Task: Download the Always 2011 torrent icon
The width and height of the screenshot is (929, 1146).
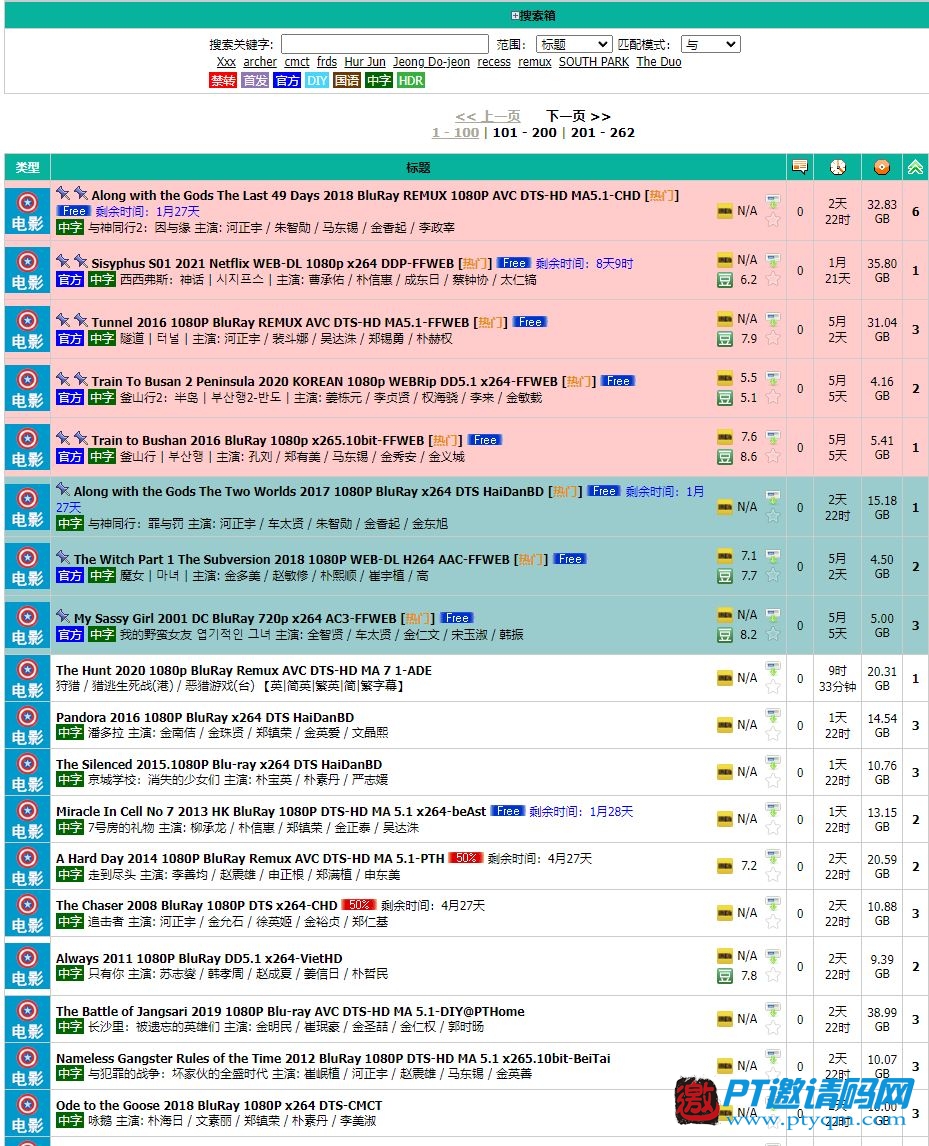Action: tap(773, 955)
